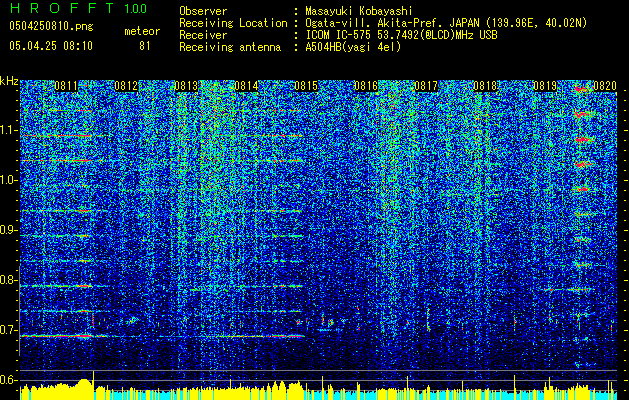The height and width of the screenshot is (400, 629).
Task: Click the kHz axis unit label
Action: [x=9, y=81]
